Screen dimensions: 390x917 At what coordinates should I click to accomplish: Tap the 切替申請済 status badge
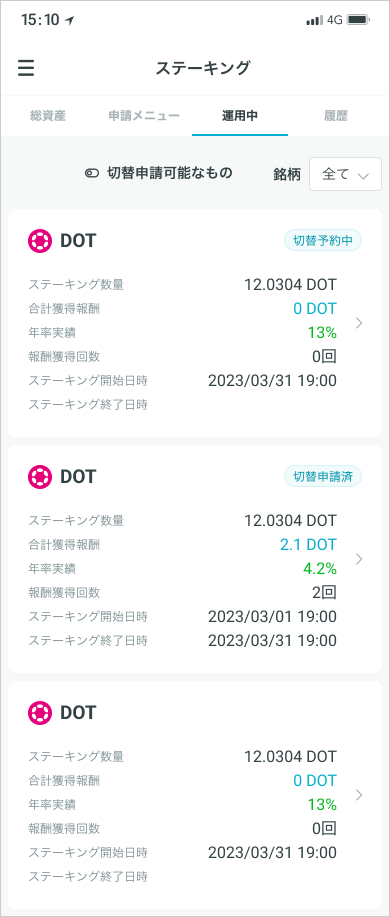coord(323,477)
